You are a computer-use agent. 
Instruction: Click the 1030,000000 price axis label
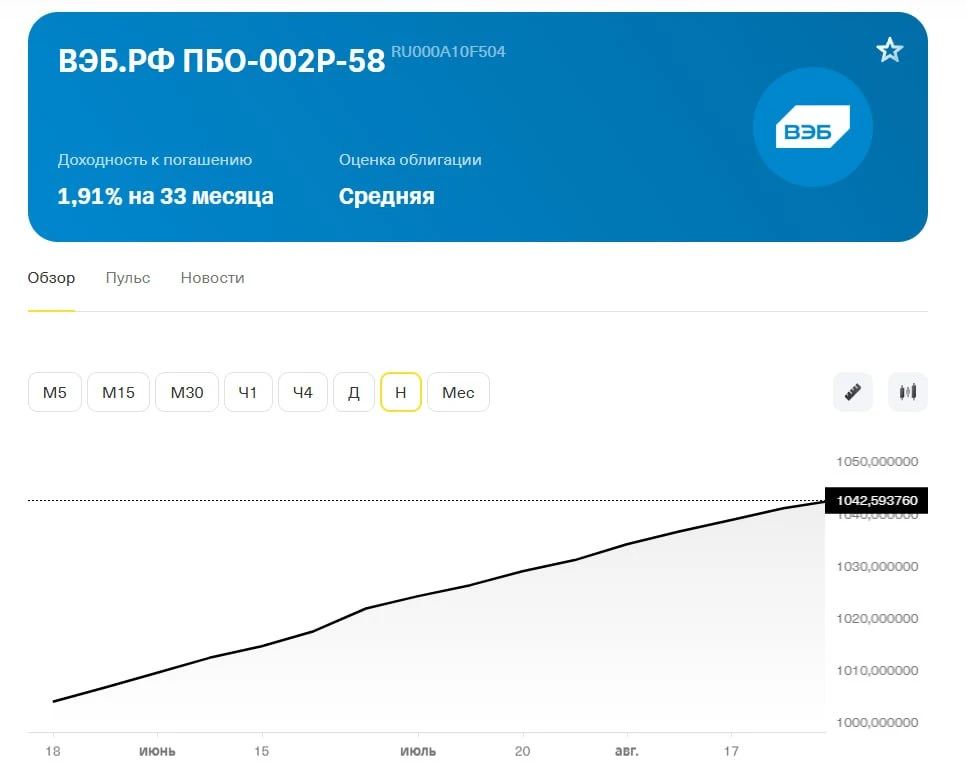coord(877,566)
